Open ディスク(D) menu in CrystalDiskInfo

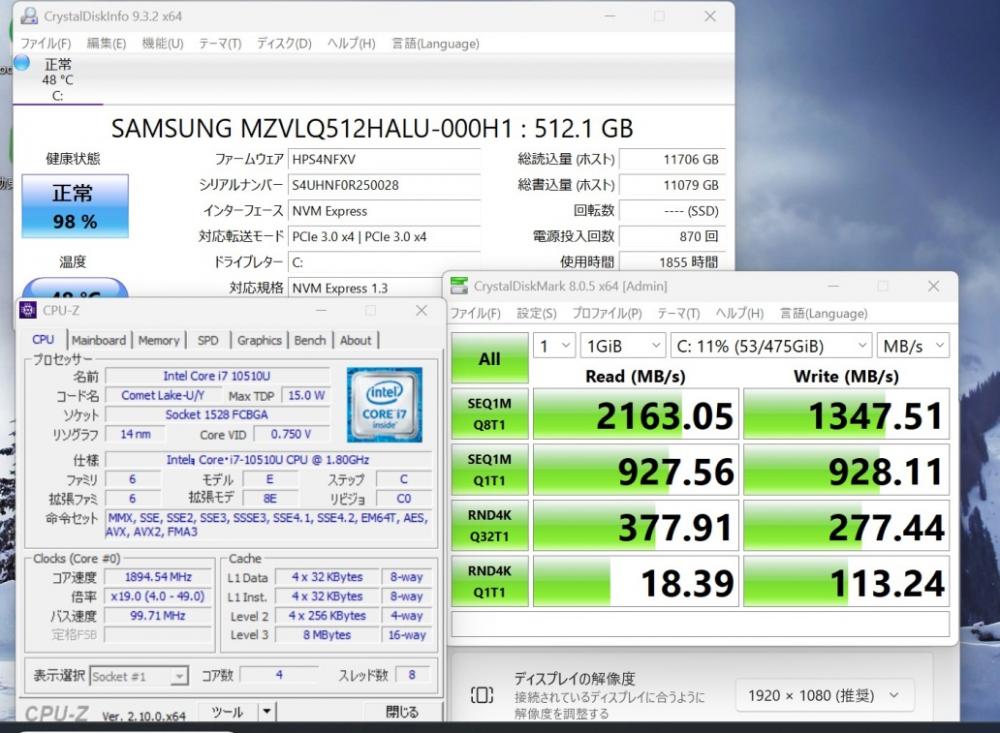(x=284, y=43)
